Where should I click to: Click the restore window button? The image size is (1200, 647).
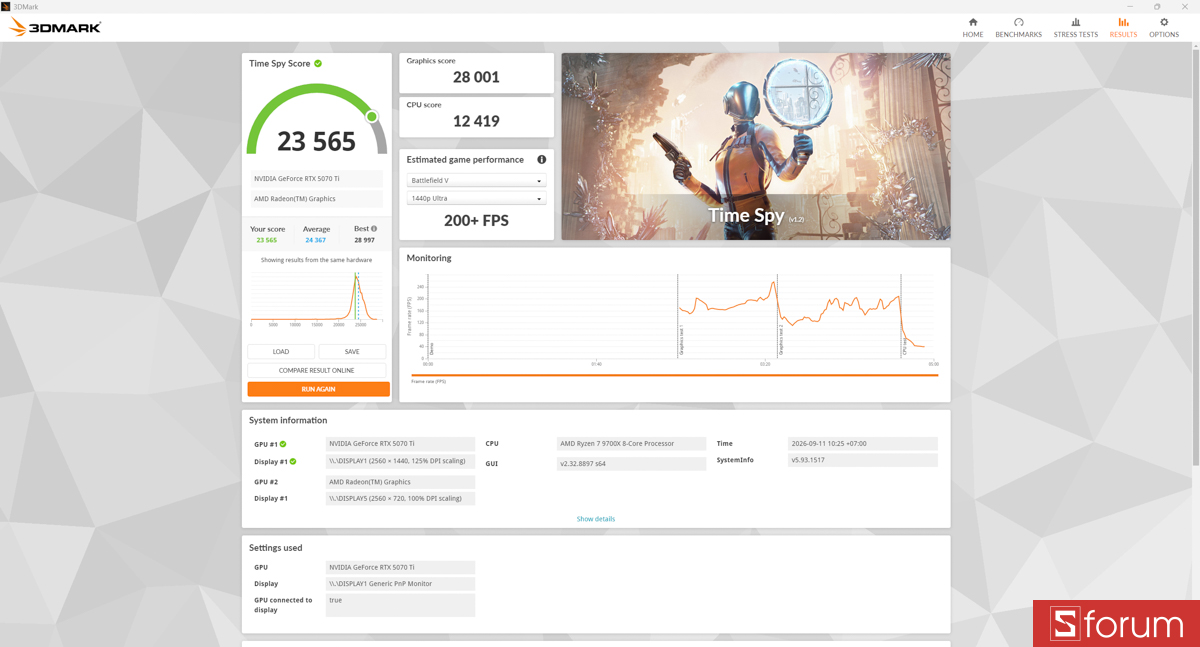(x=1157, y=6)
